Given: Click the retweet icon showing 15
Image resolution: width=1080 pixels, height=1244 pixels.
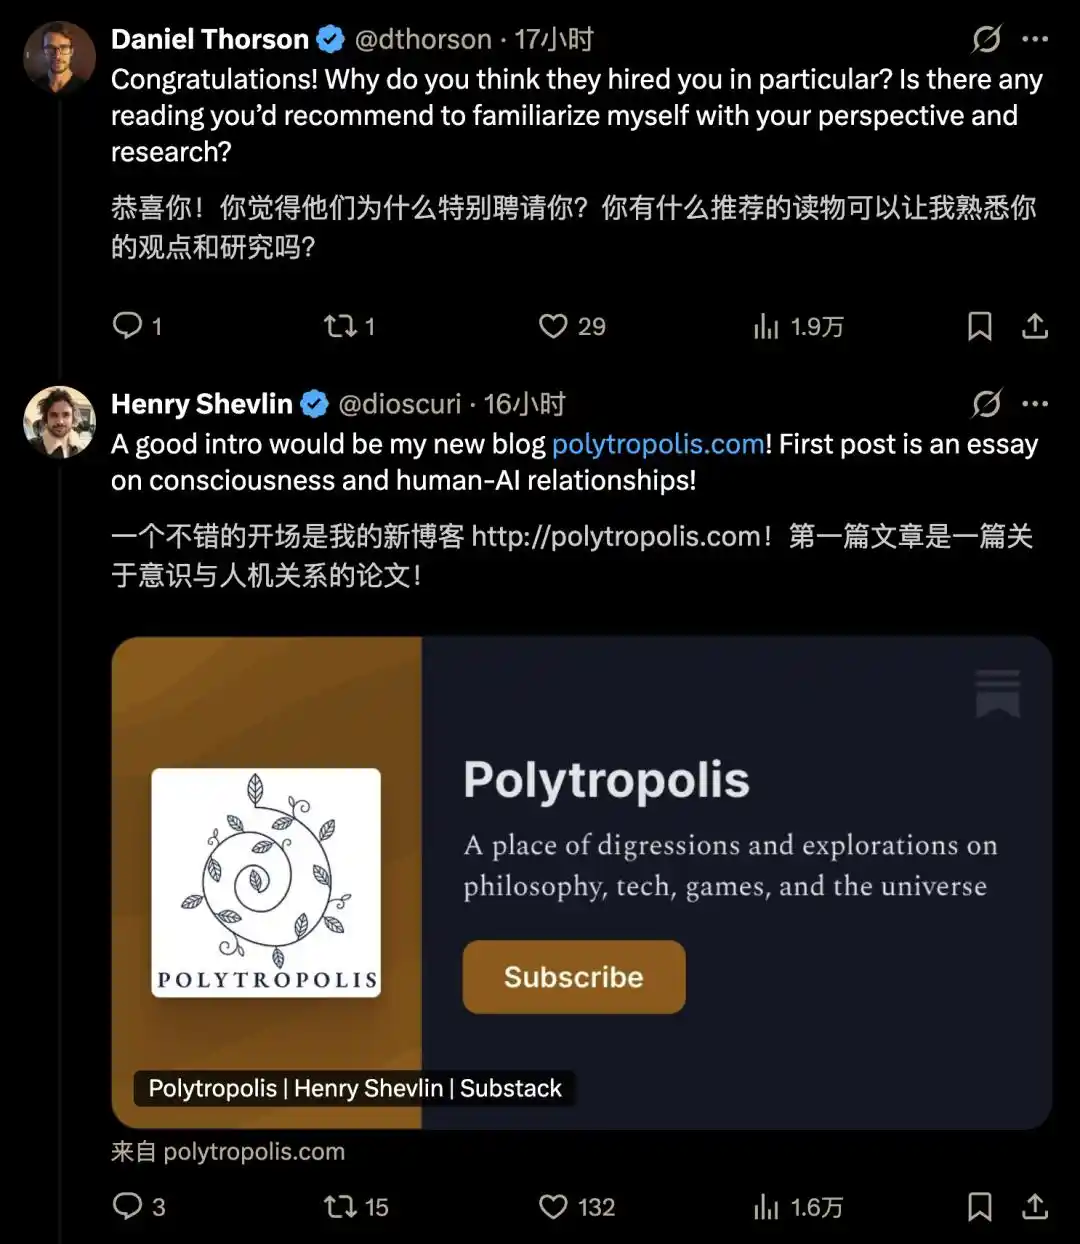Looking at the screenshot, I should [x=341, y=1207].
